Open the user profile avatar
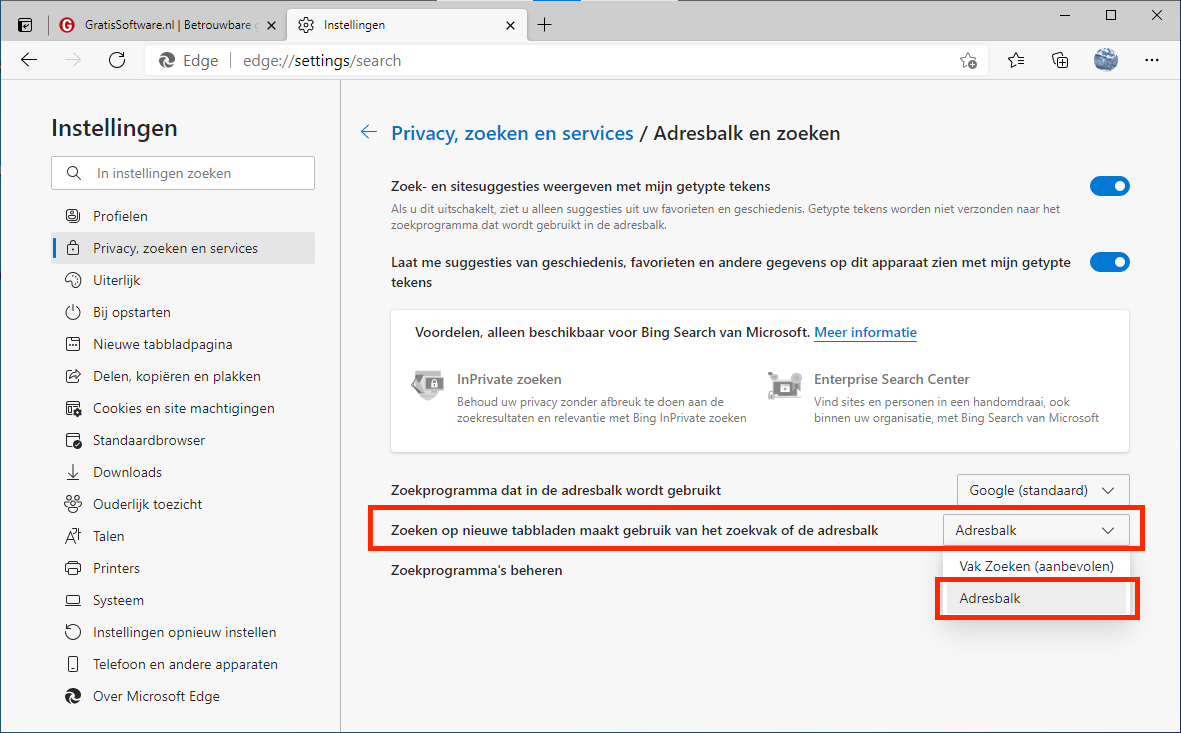The height and width of the screenshot is (733, 1181). tap(1106, 60)
